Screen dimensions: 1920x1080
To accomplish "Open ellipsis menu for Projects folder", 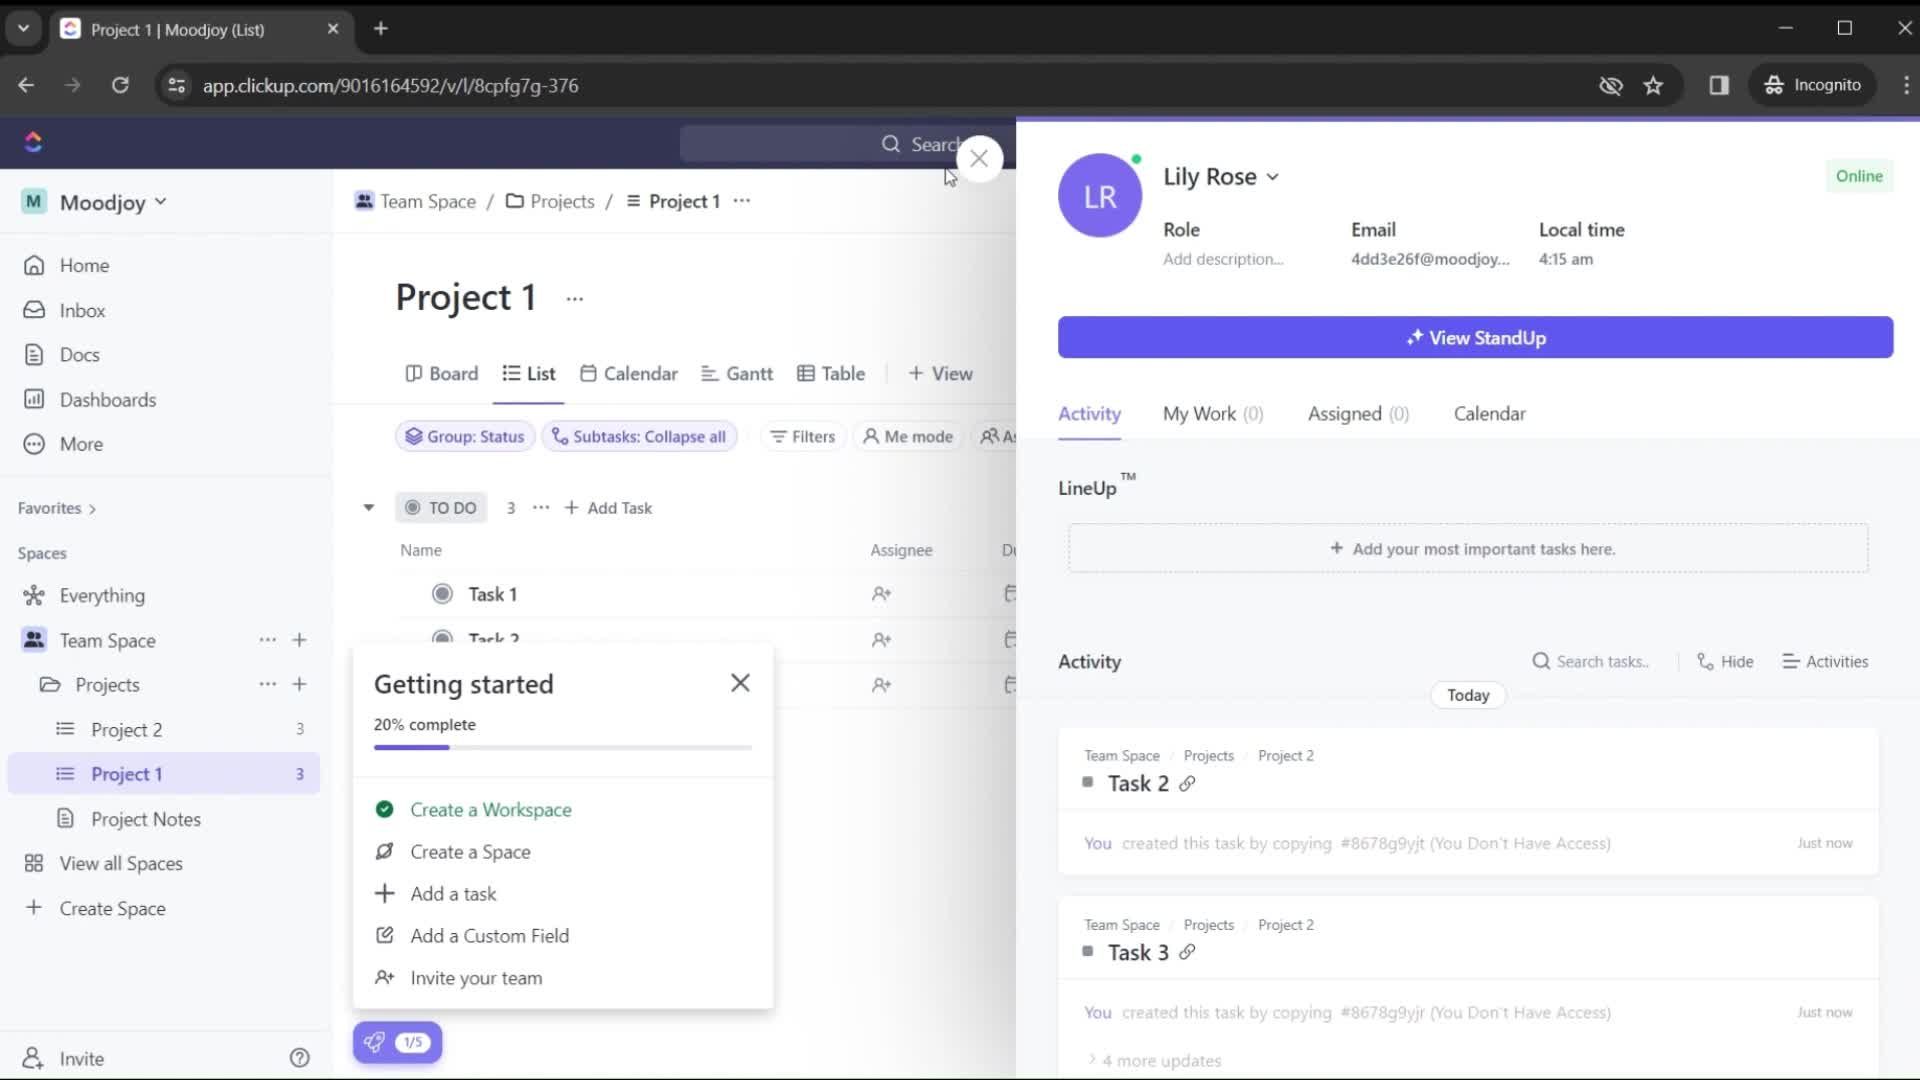I will coord(267,685).
